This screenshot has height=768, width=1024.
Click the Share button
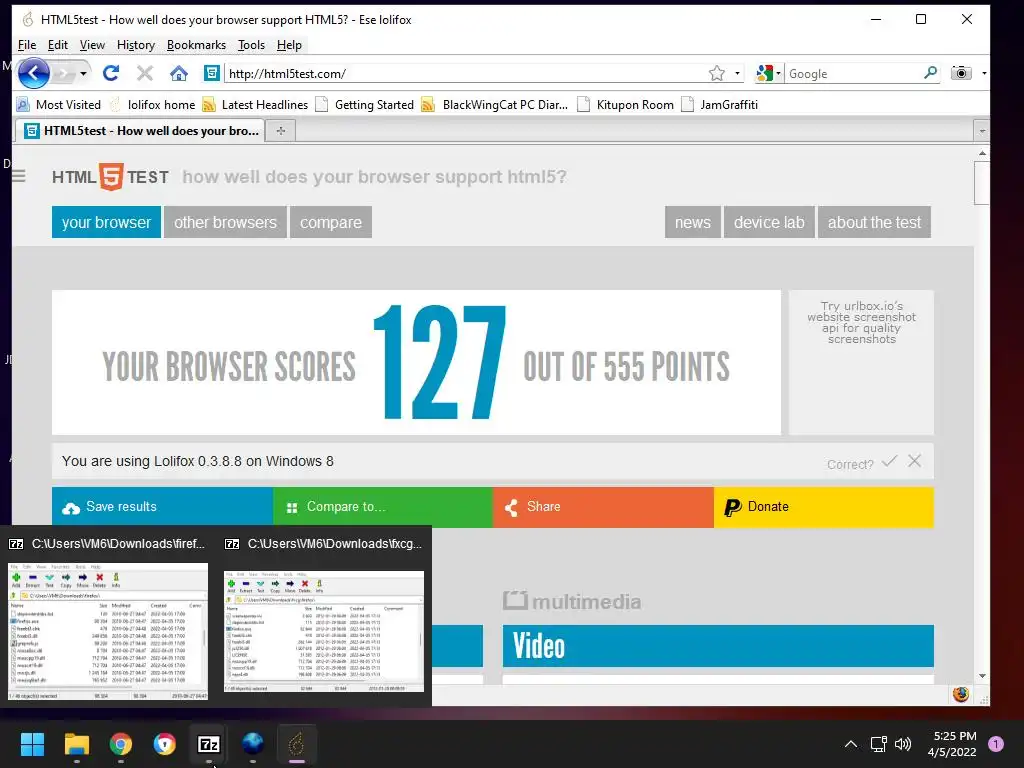coord(603,507)
